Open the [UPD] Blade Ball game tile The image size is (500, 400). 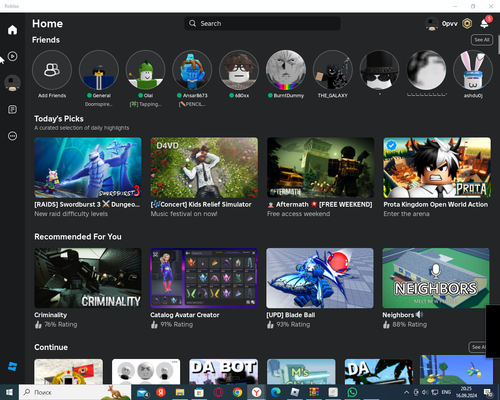pyautogui.click(x=320, y=278)
